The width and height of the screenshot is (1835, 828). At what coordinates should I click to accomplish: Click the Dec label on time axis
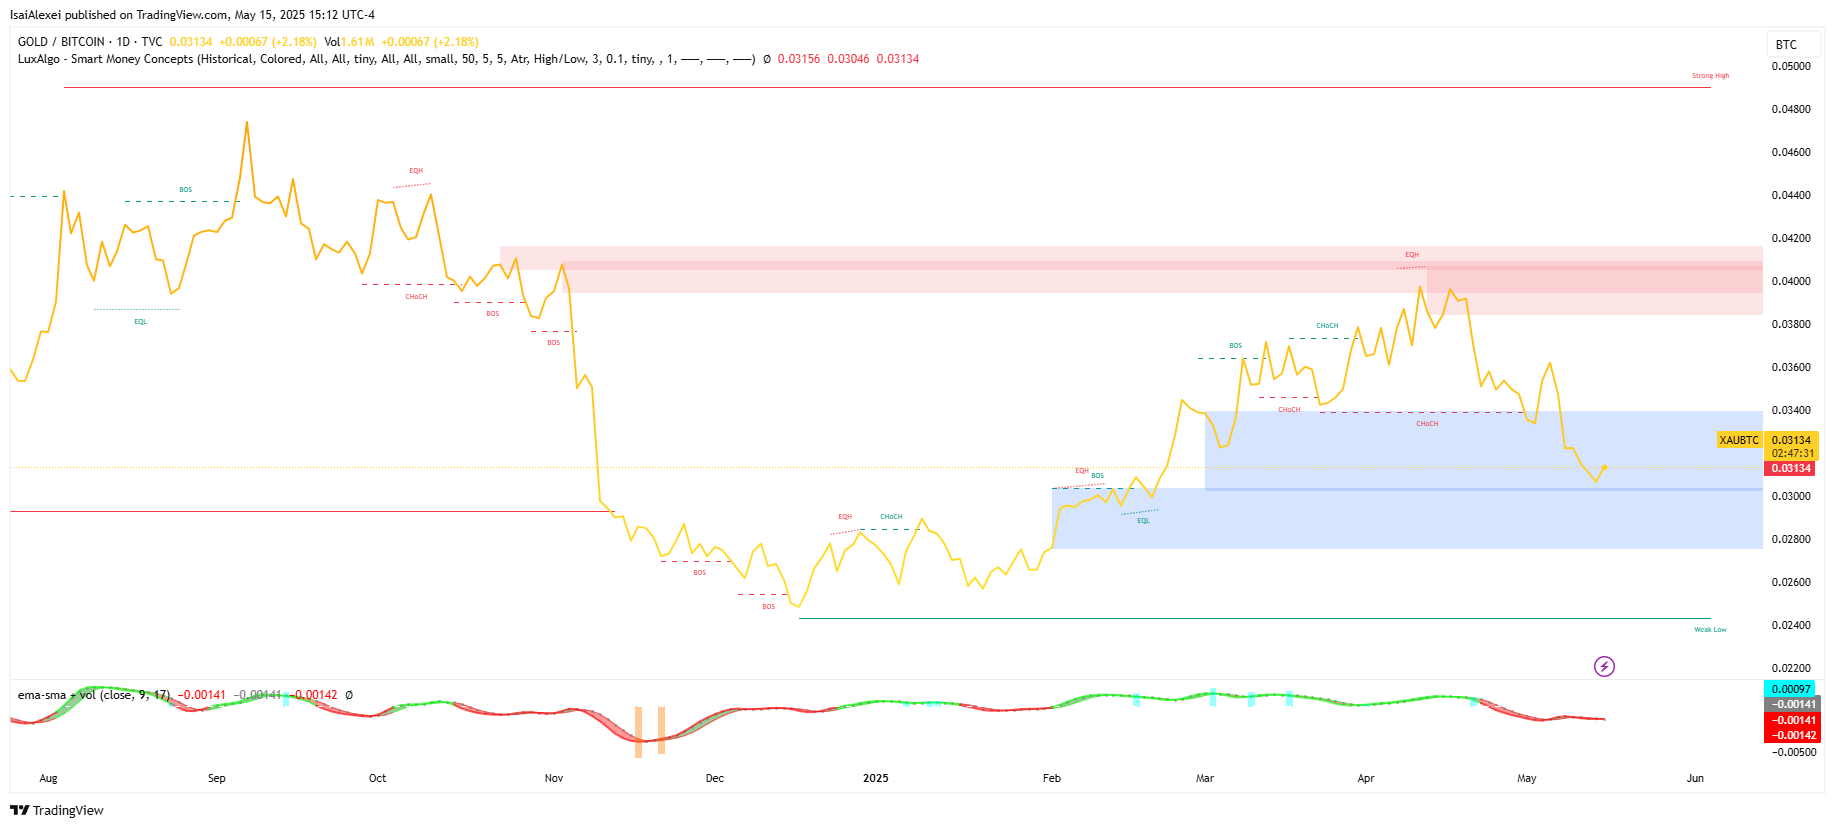click(x=715, y=779)
